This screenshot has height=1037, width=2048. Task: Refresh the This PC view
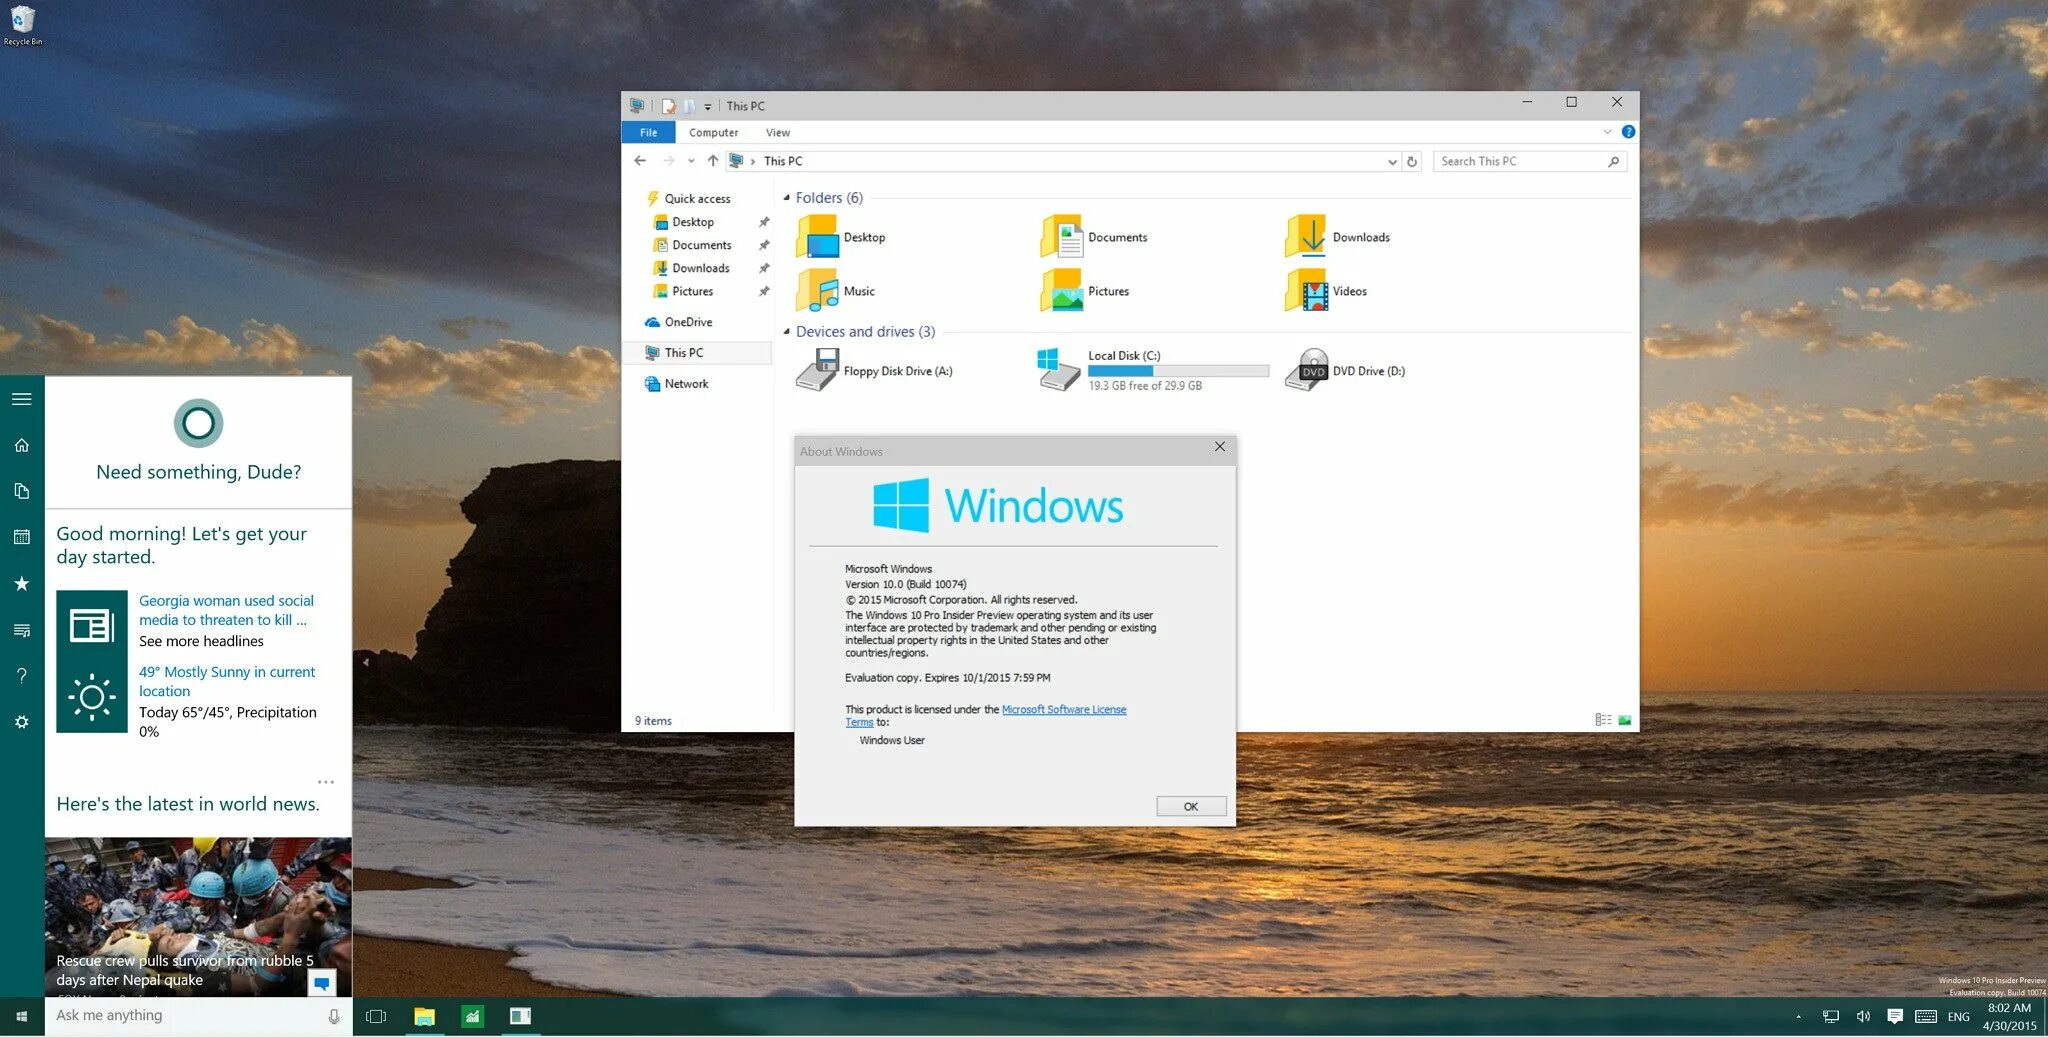point(1412,161)
